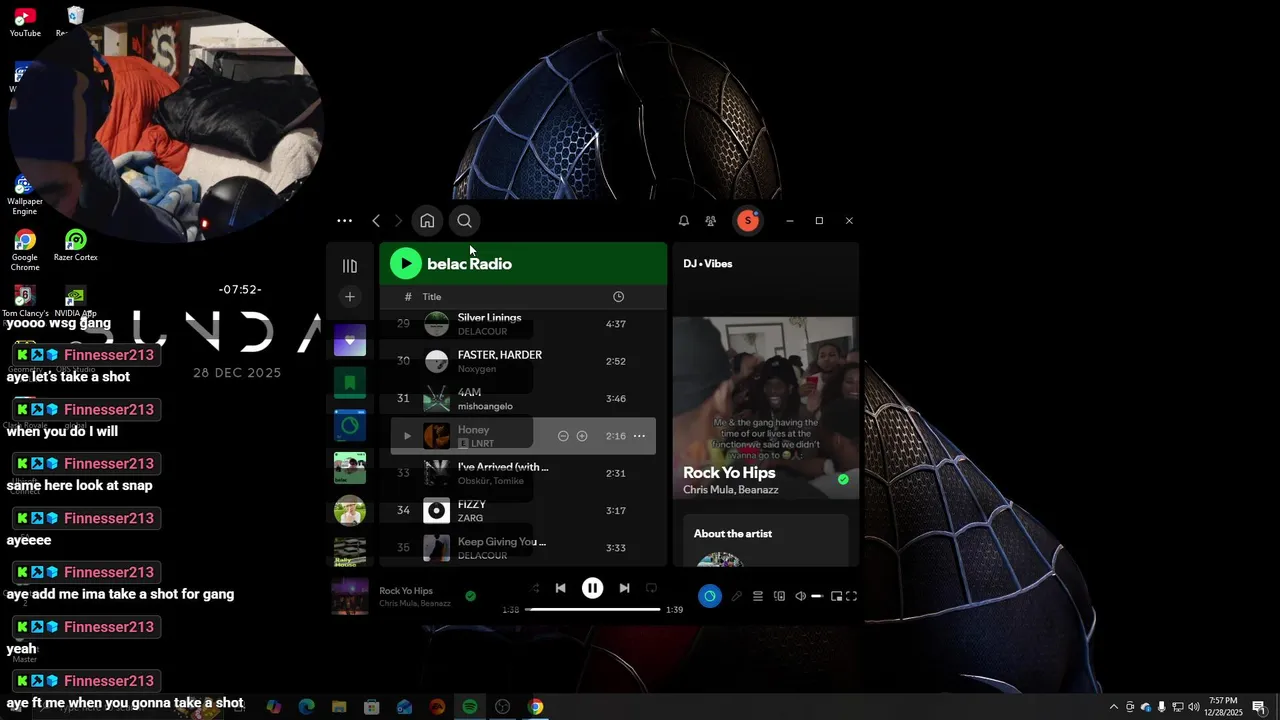Hide Honey with the minus circle icon
This screenshot has height=720, width=1280.
coord(563,436)
